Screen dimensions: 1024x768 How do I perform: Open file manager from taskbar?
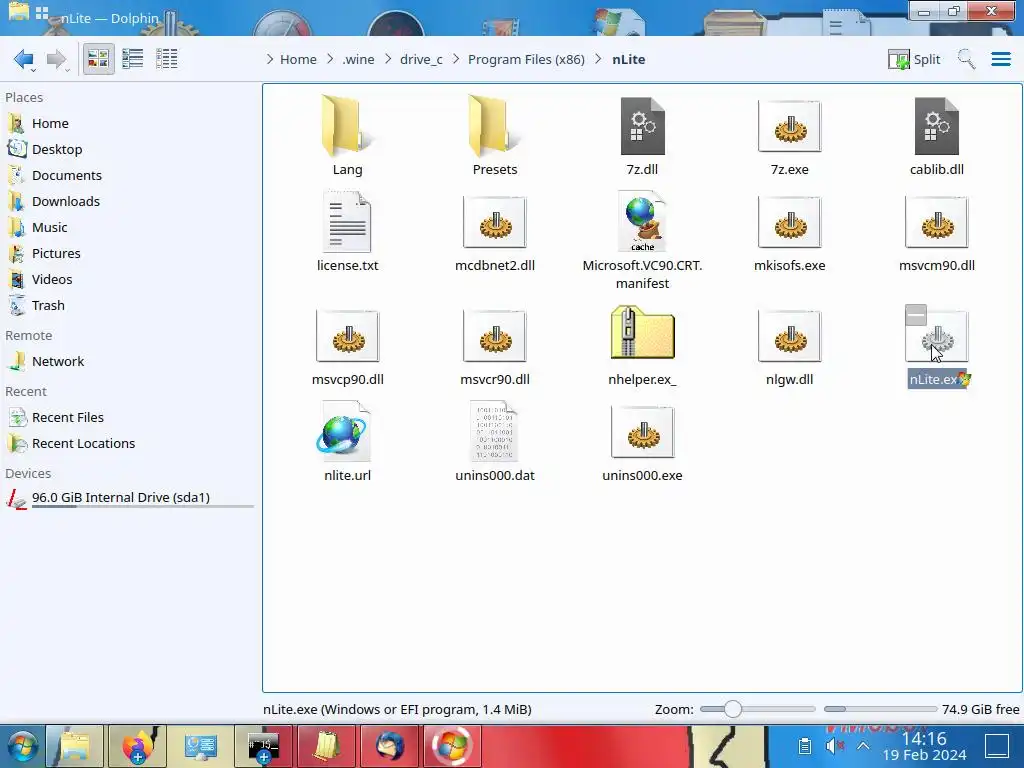pyautogui.click(x=74, y=746)
